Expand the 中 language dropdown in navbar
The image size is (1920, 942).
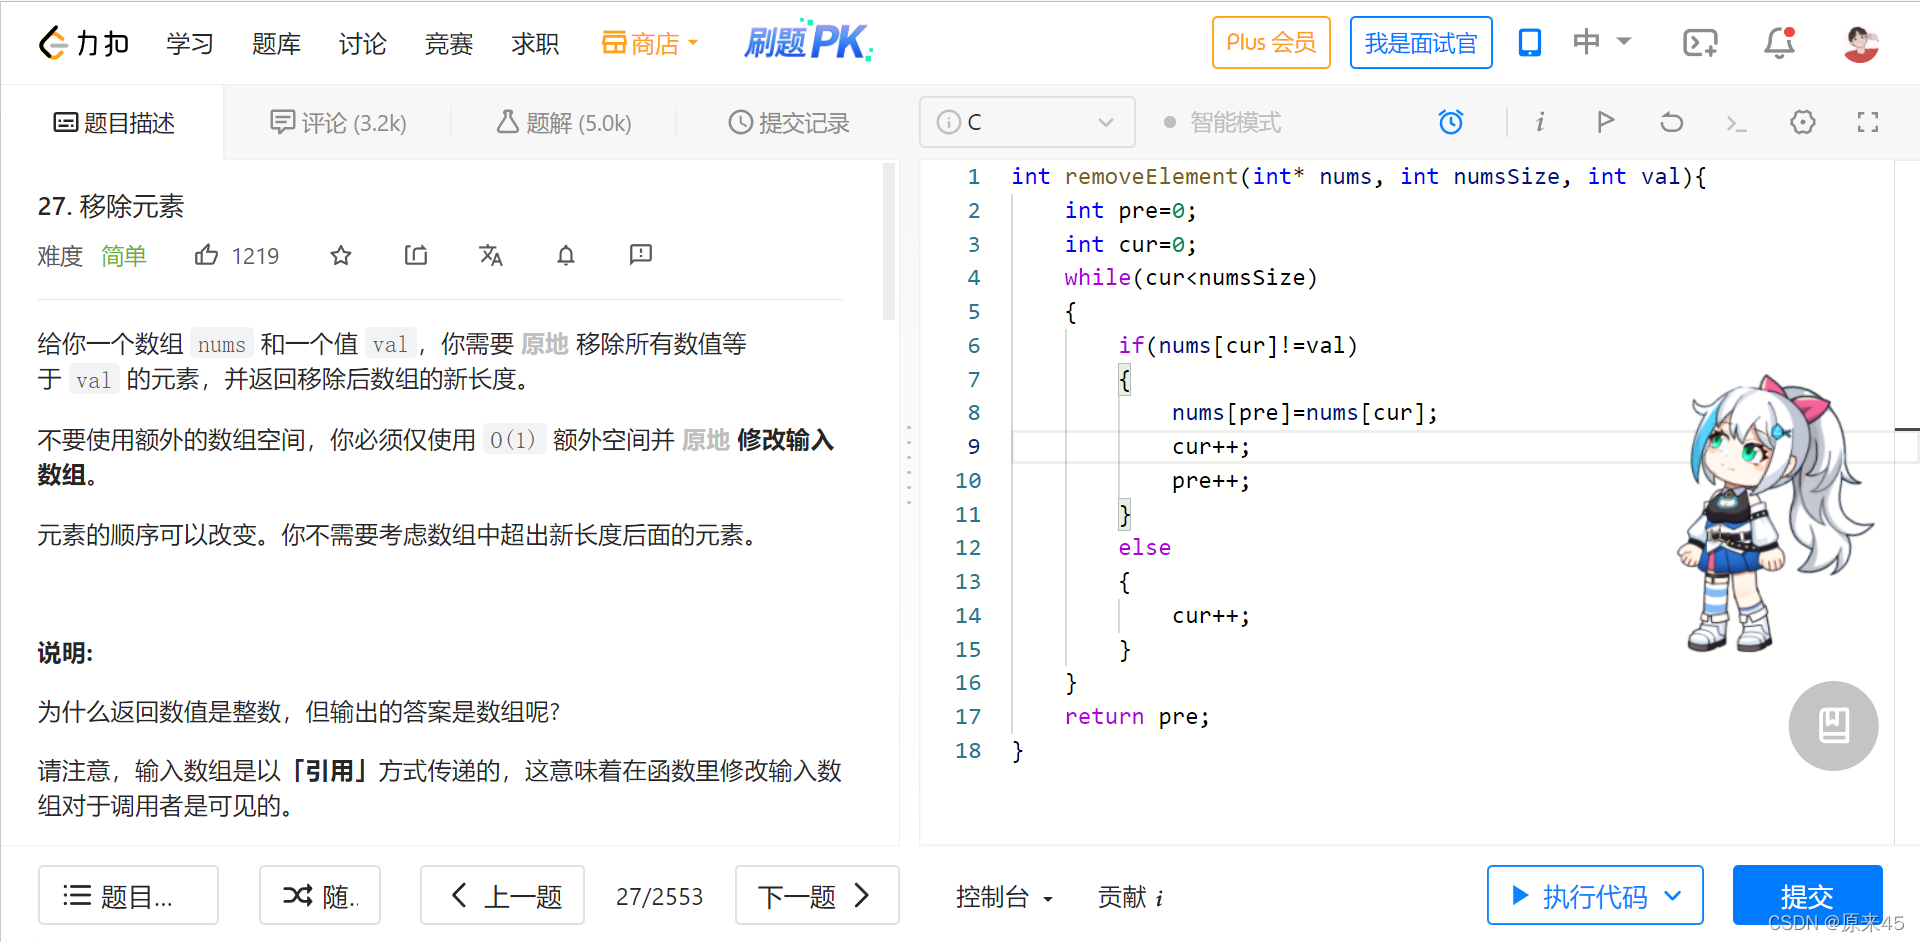[x=1600, y=42]
